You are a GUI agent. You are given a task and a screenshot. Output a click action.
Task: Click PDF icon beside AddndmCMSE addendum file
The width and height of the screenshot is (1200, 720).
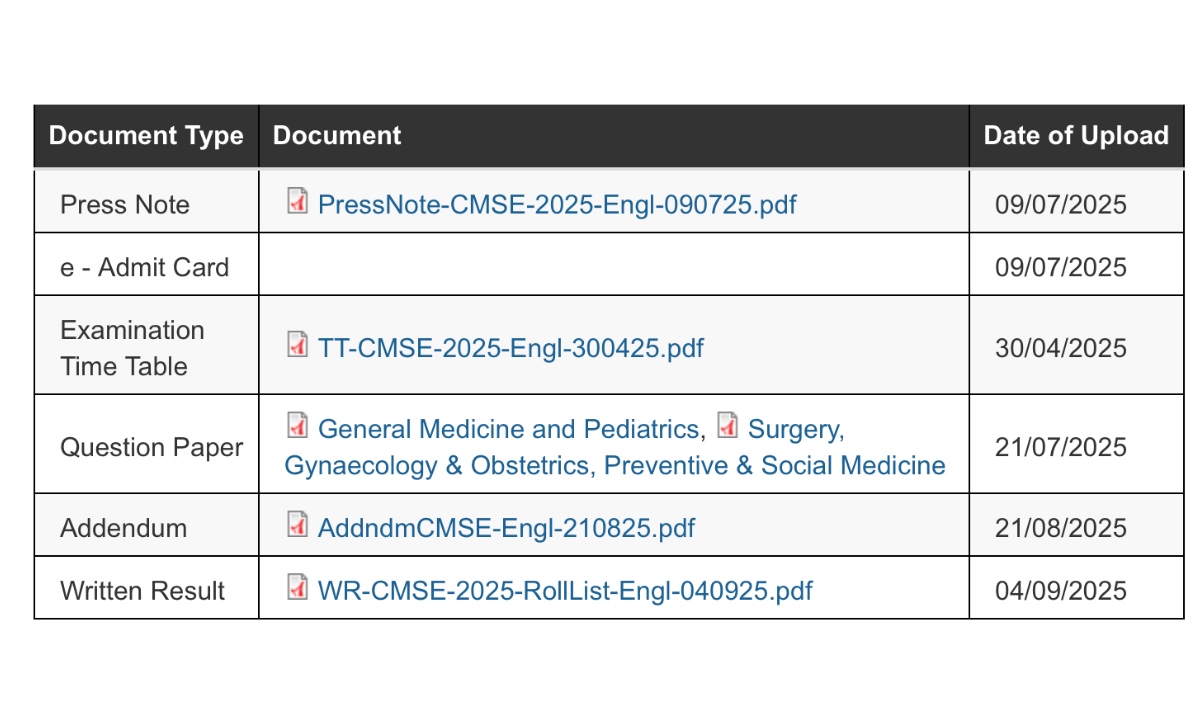tap(297, 524)
